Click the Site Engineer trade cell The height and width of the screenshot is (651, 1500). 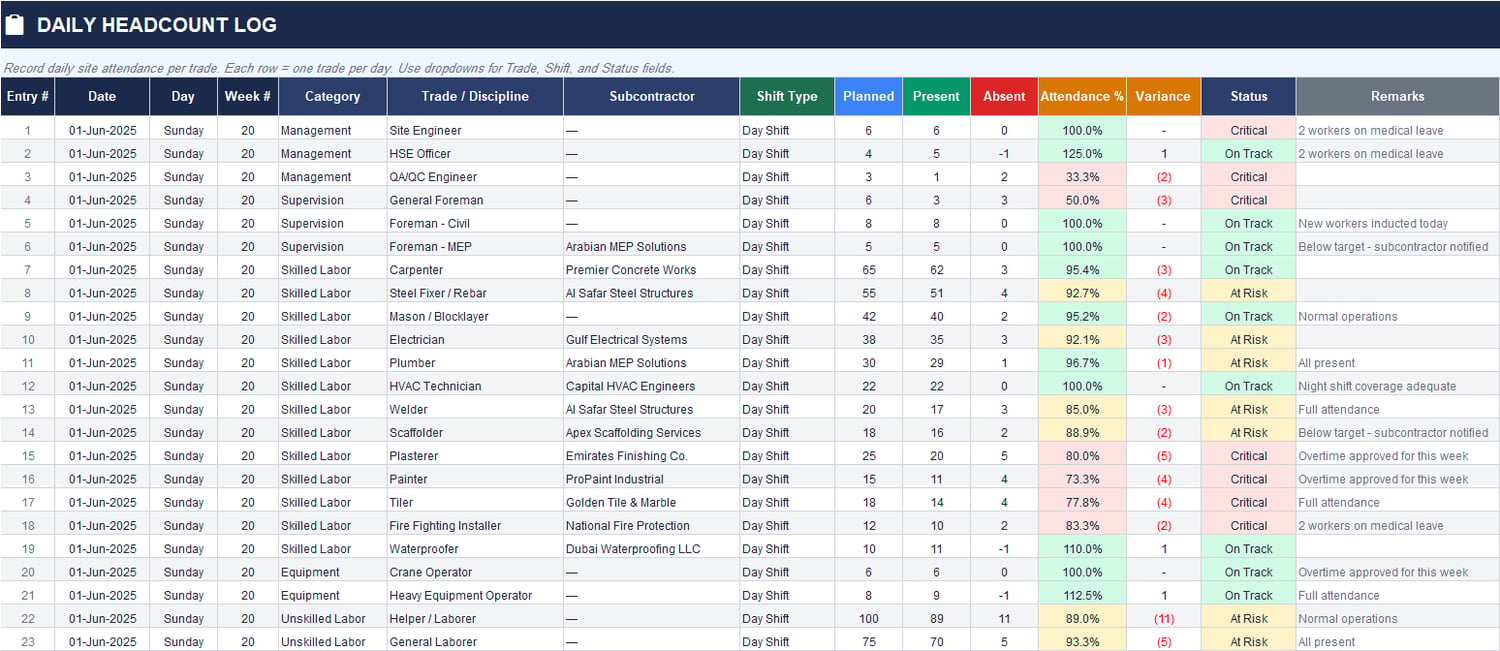[x=475, y=131]
